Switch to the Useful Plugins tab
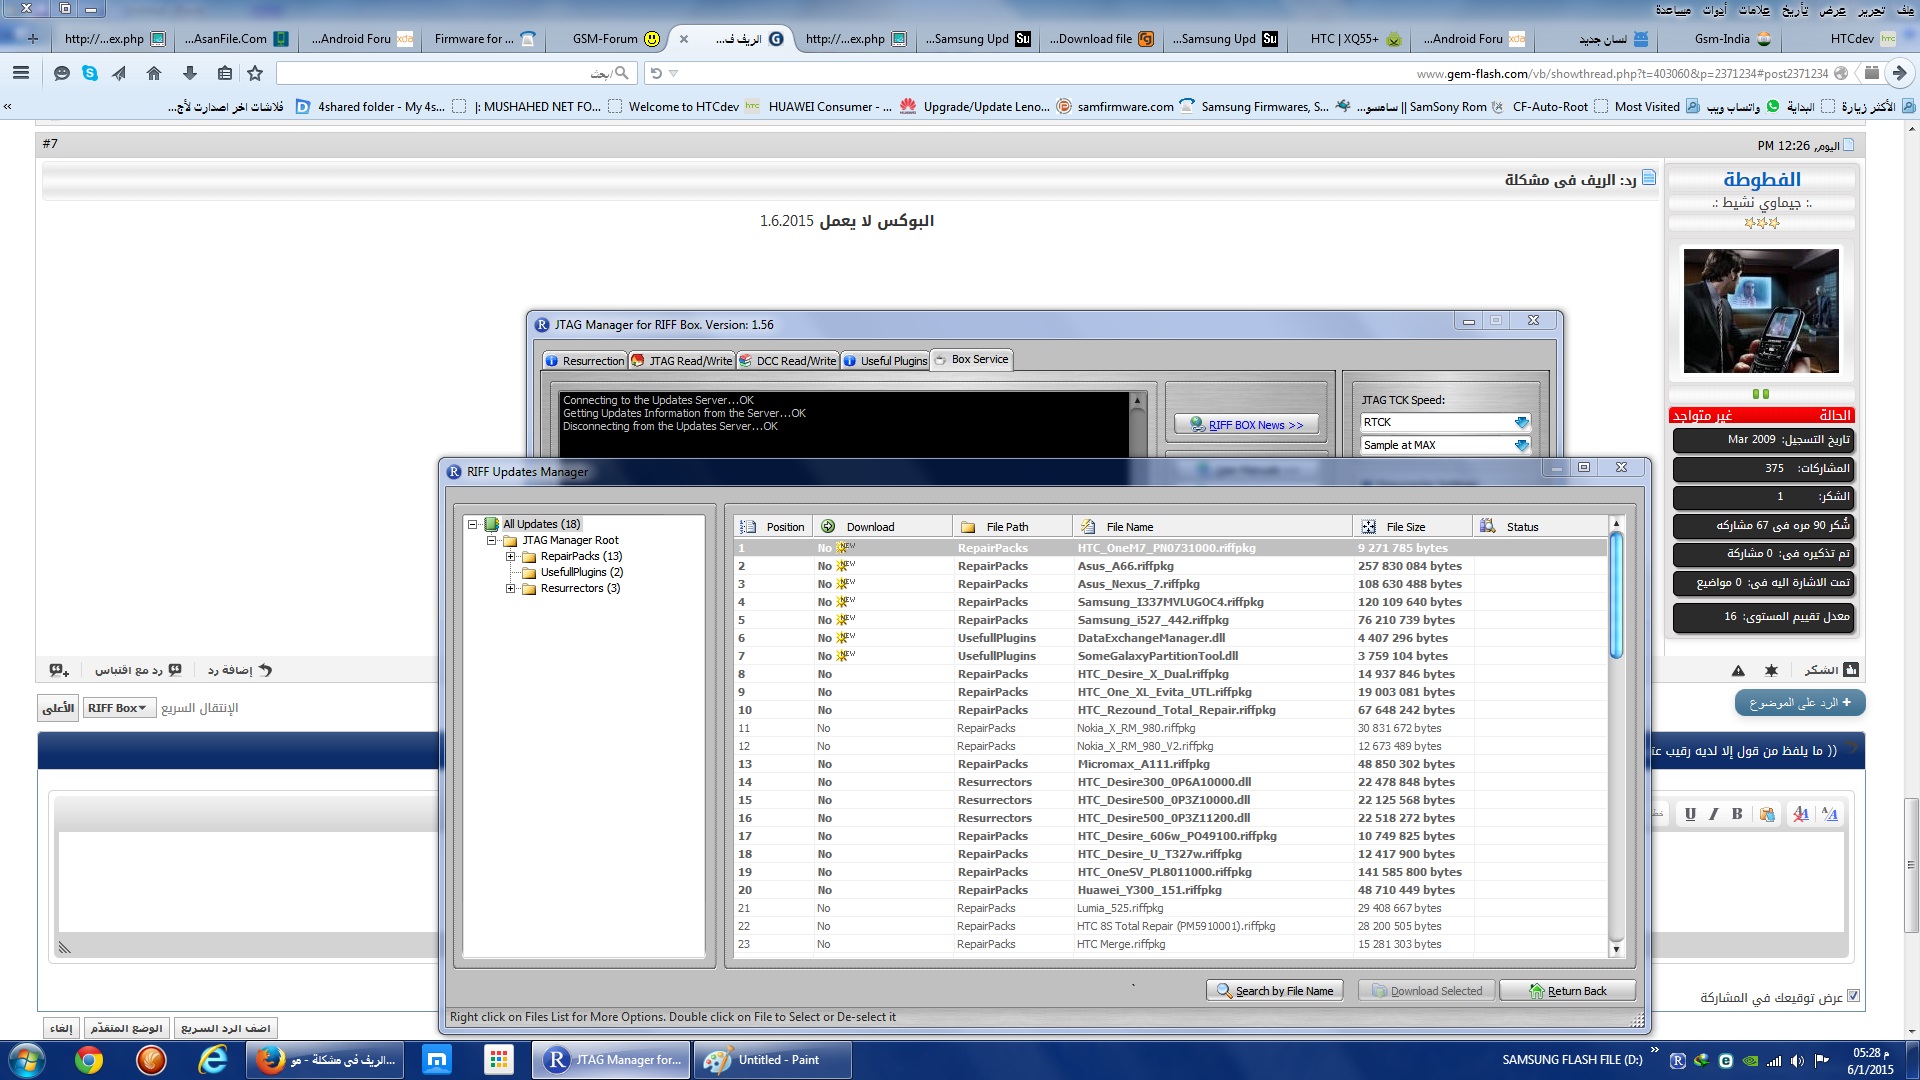This screenshot has height=1080, width=1920. (885, 361)
